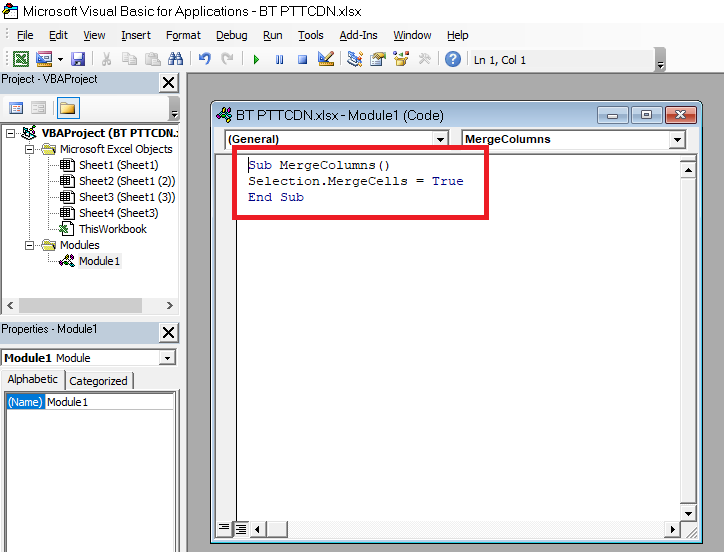
Task: Open the Edit menu
Action: click(x=58, y=35)
